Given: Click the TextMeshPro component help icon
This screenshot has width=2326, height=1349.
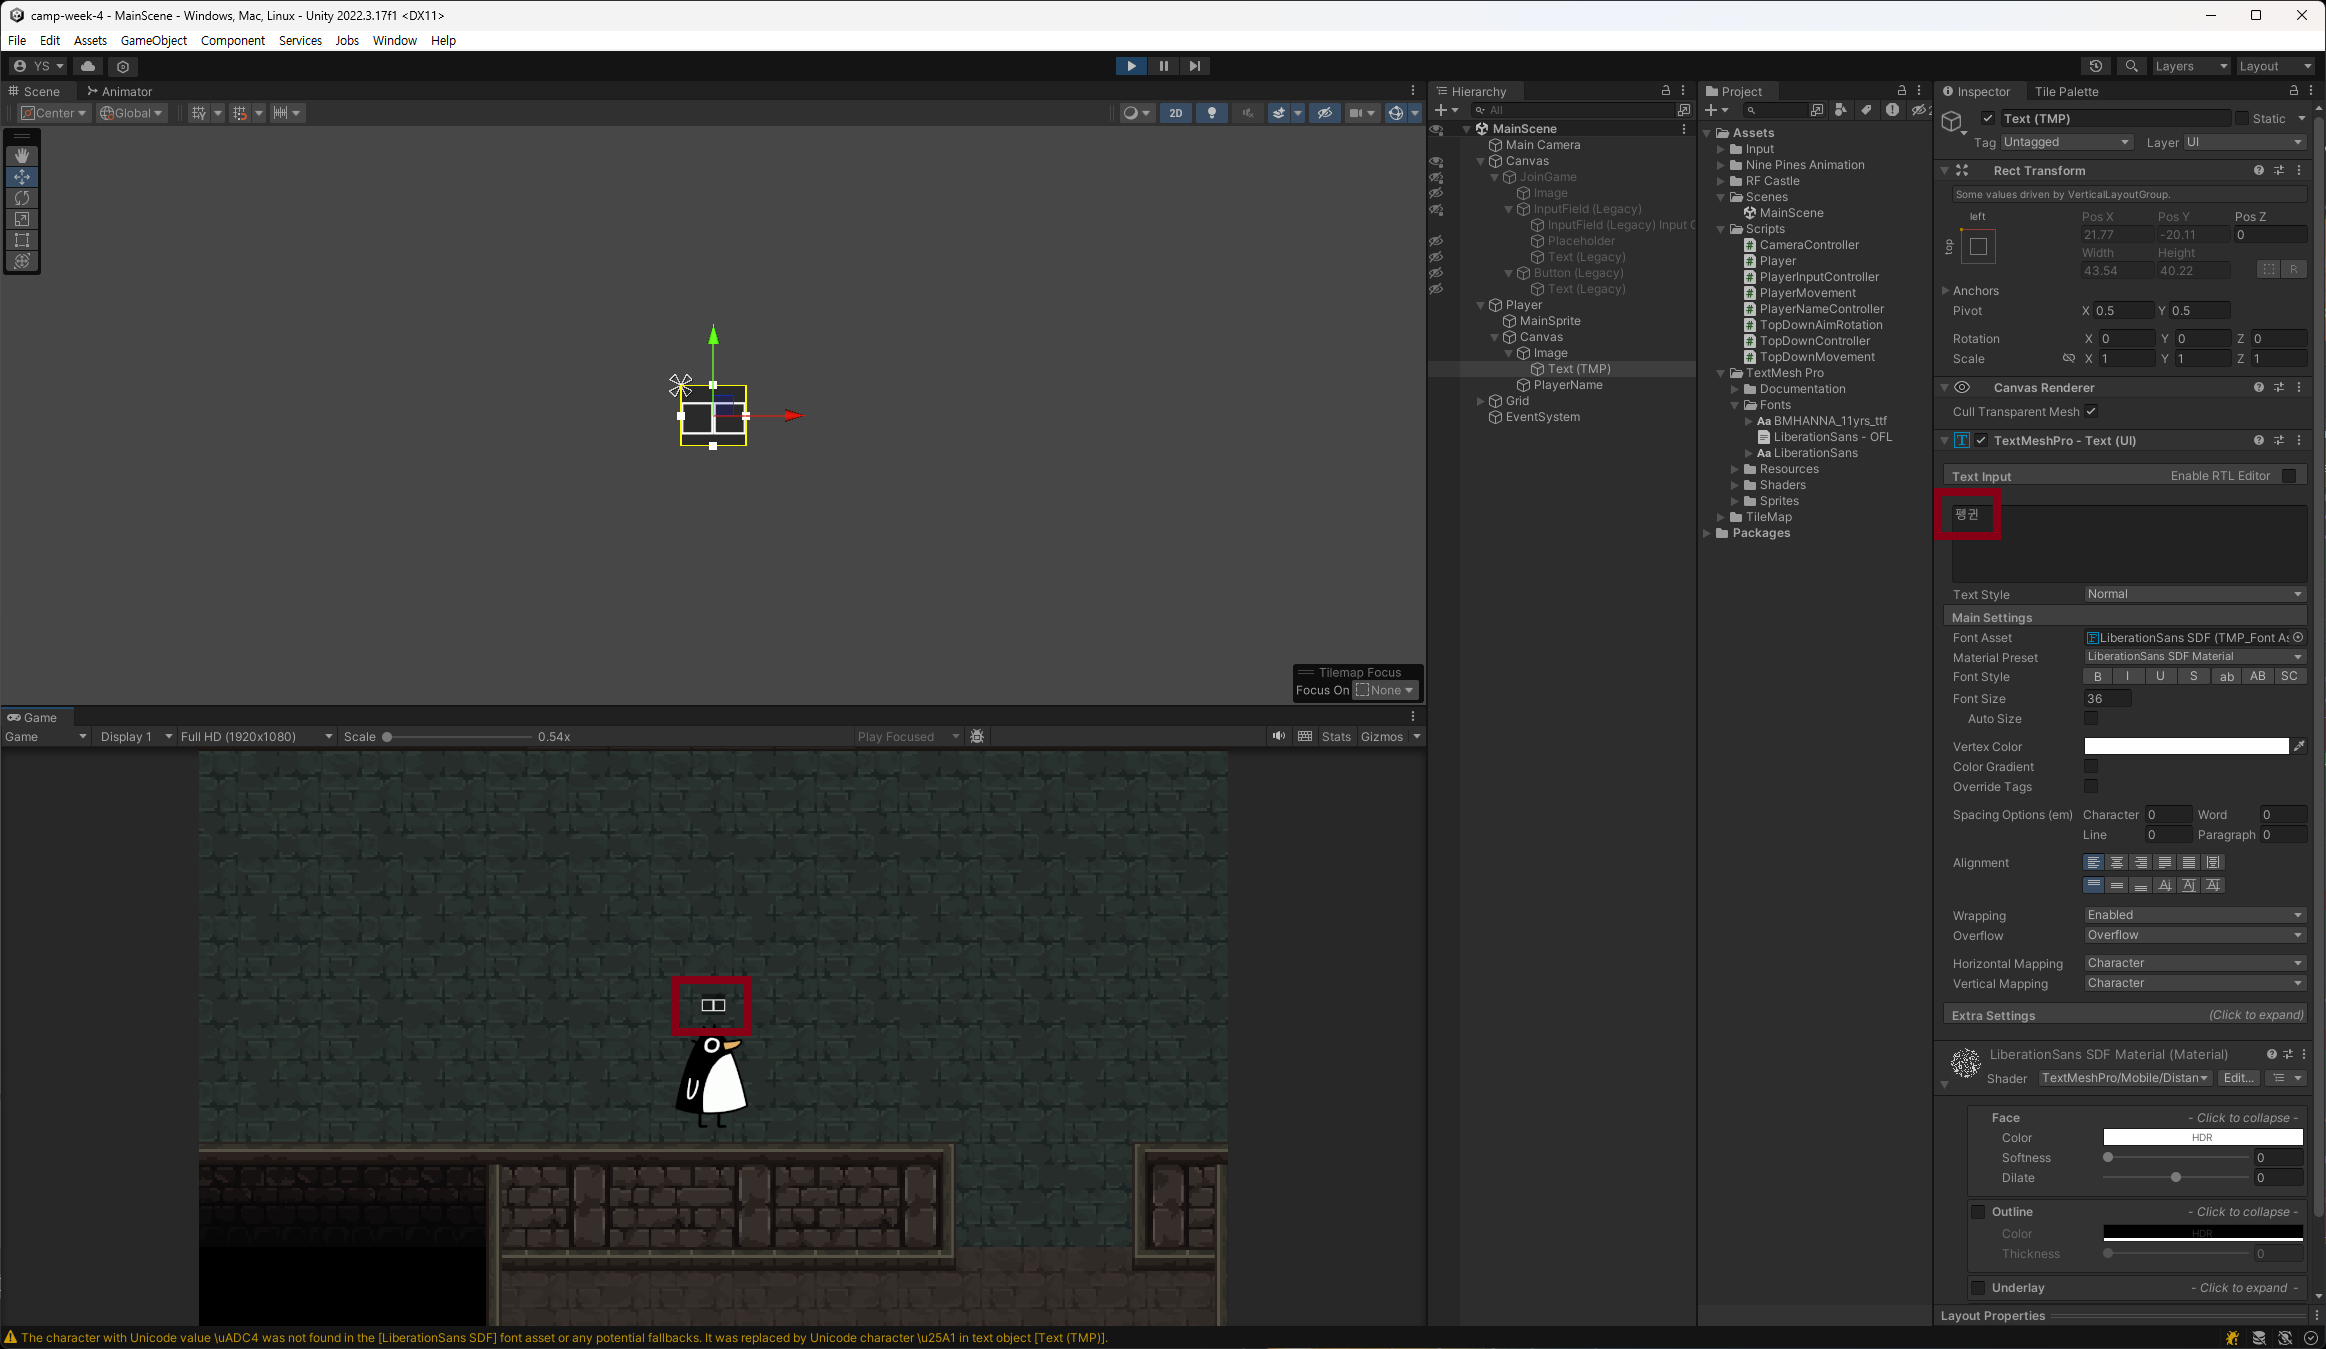Looking at the screenshot, I should [x=2259, y=440].
